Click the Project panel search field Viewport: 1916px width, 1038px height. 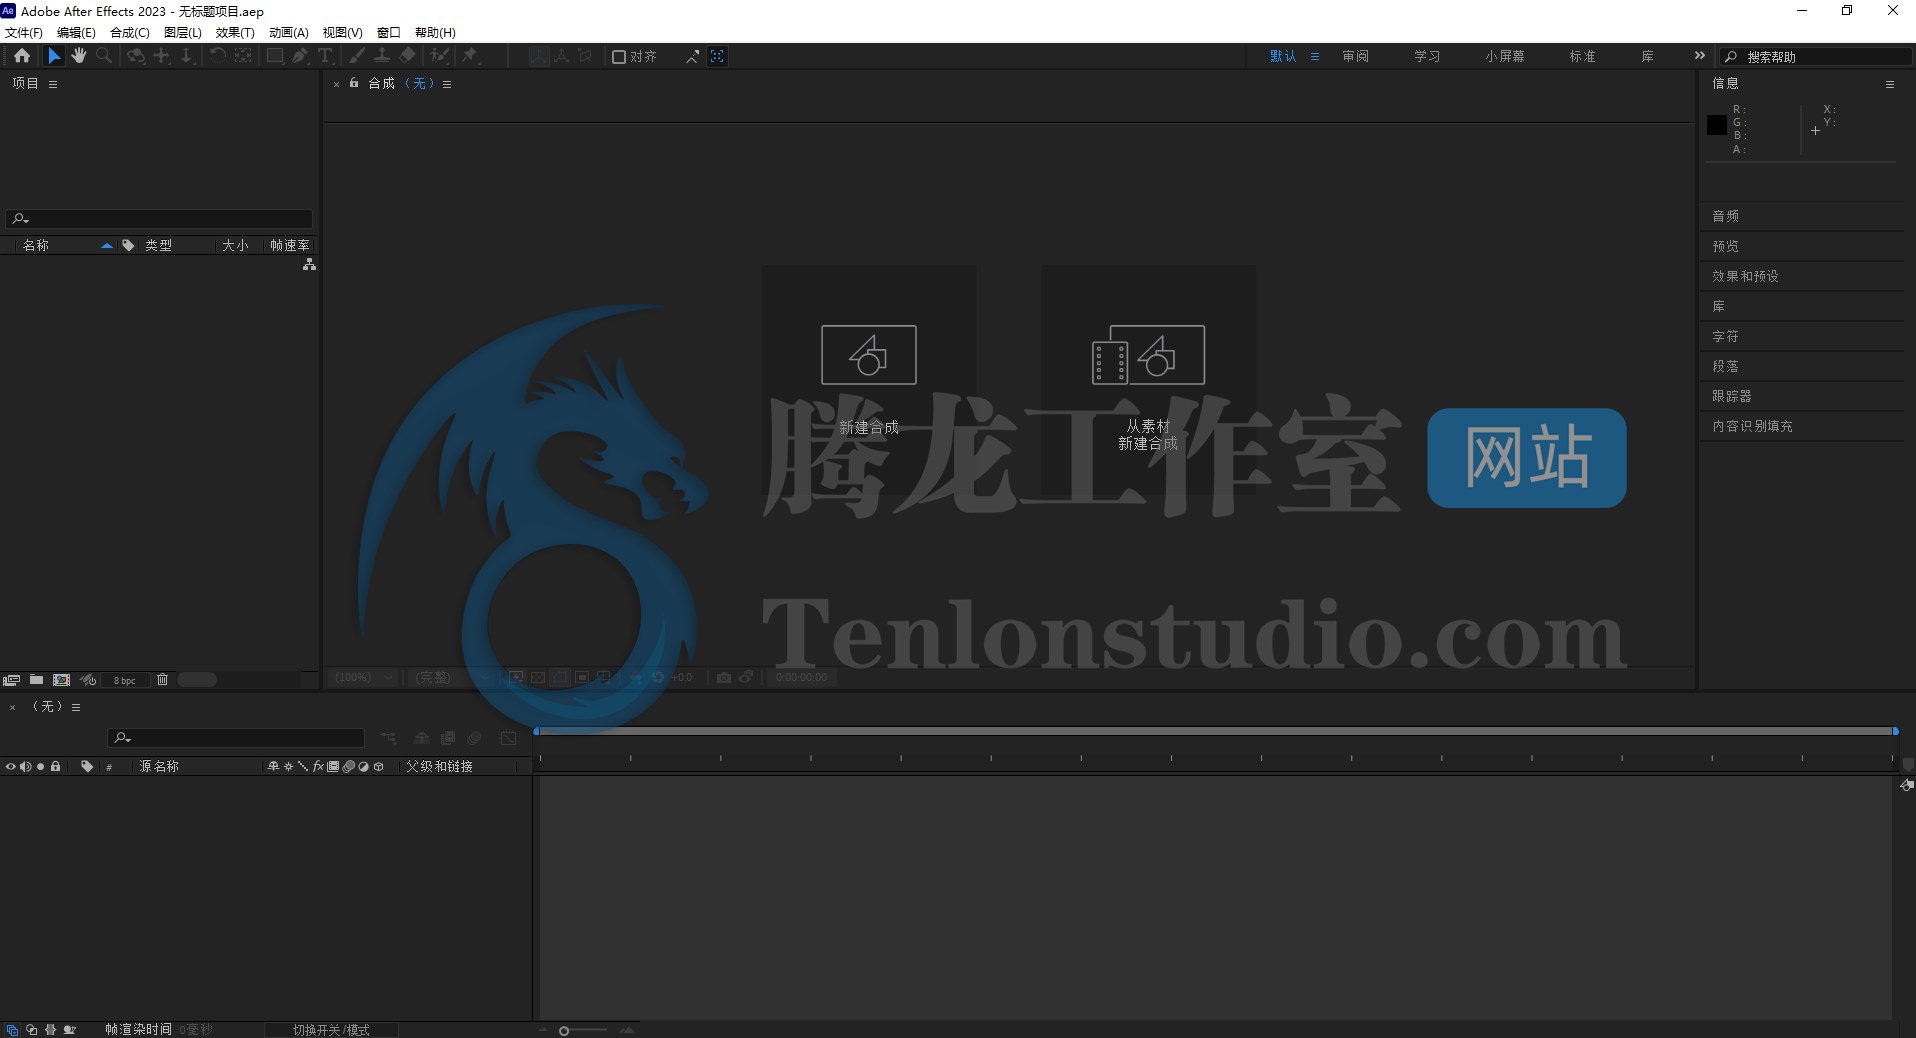coord(160,218)
